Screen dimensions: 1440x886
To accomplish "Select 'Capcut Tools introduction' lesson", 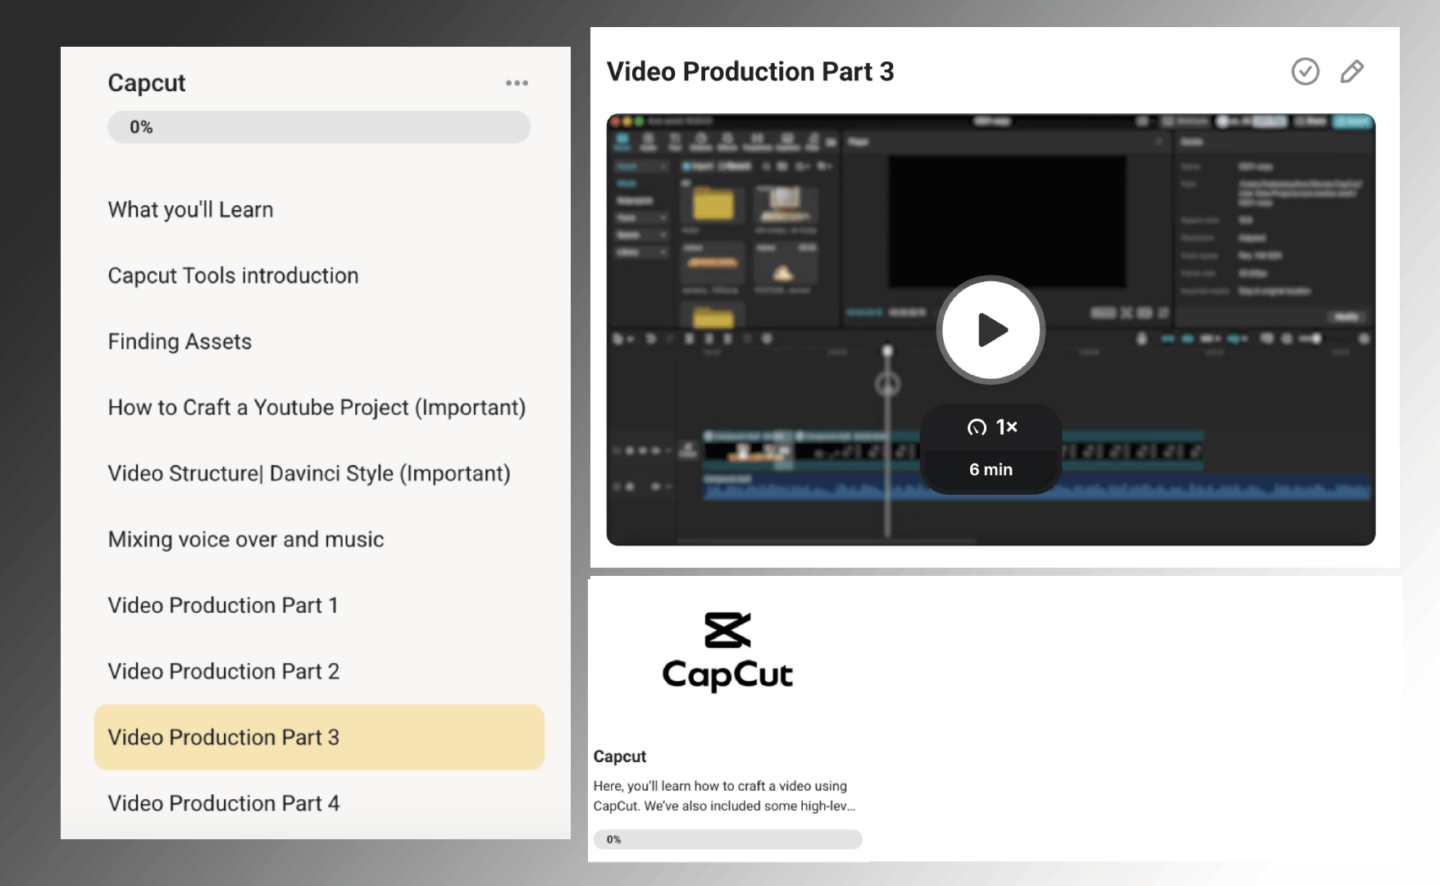I will [x=233, y=276].
